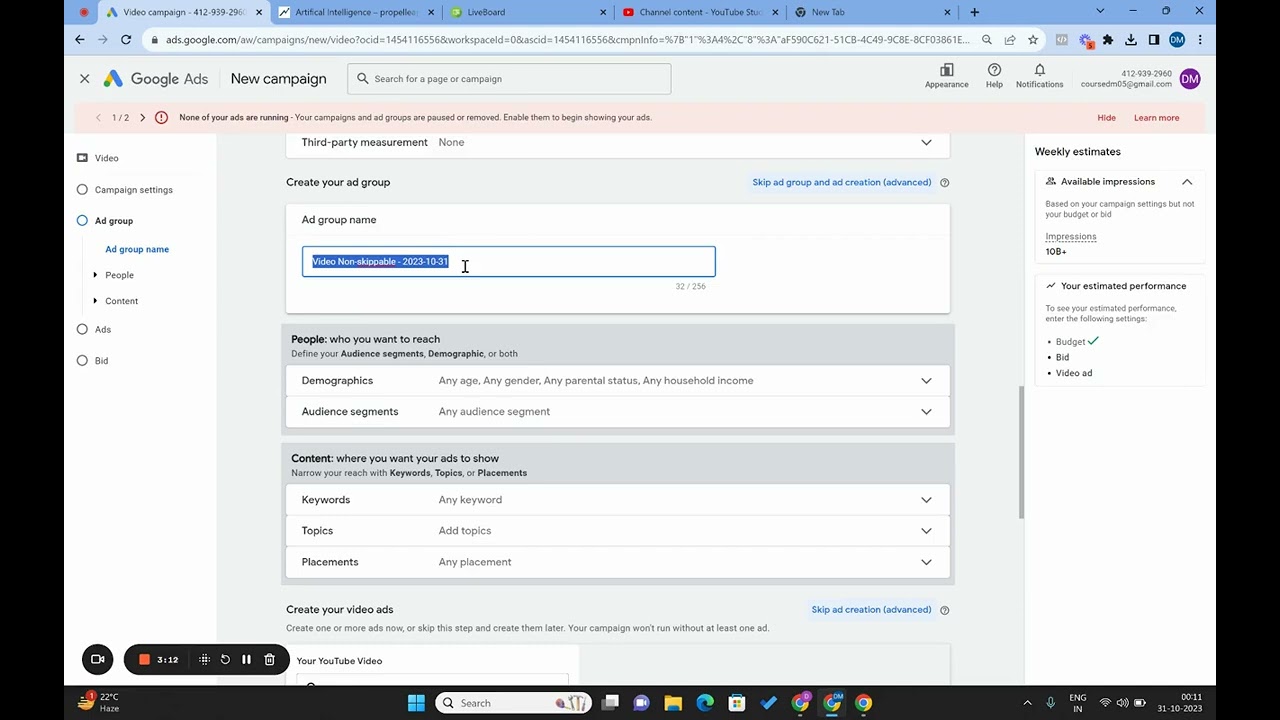Expand Content in sidebar tree
Screen dimensions: 1280x720
(x=95, y=301)
